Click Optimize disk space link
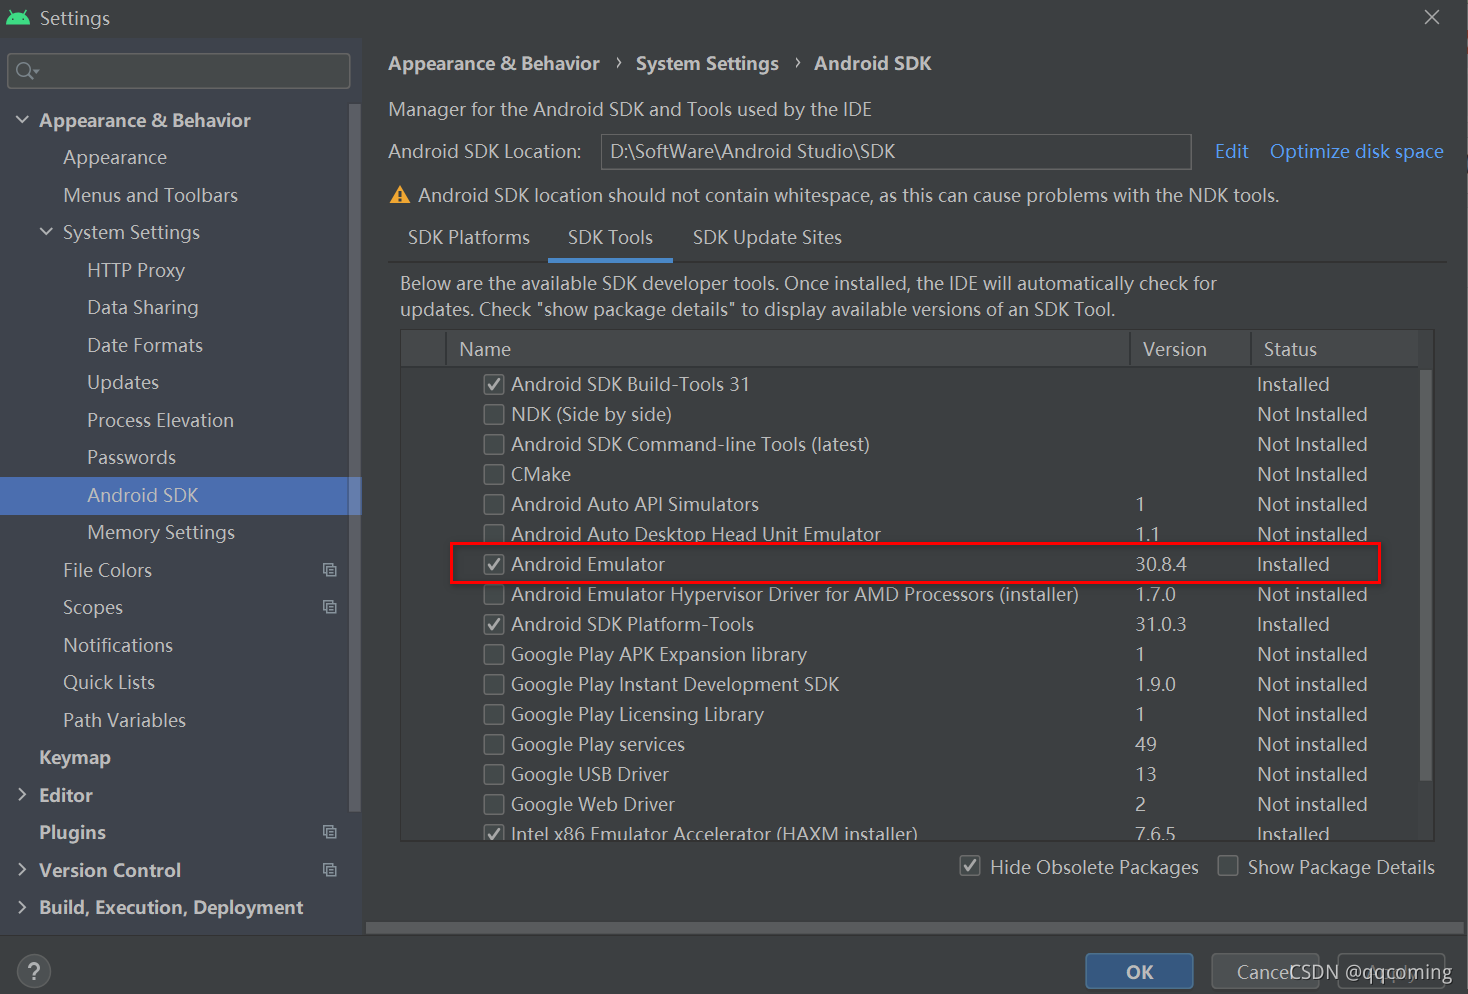1468x994 pixels. (x=1356, y=151)
